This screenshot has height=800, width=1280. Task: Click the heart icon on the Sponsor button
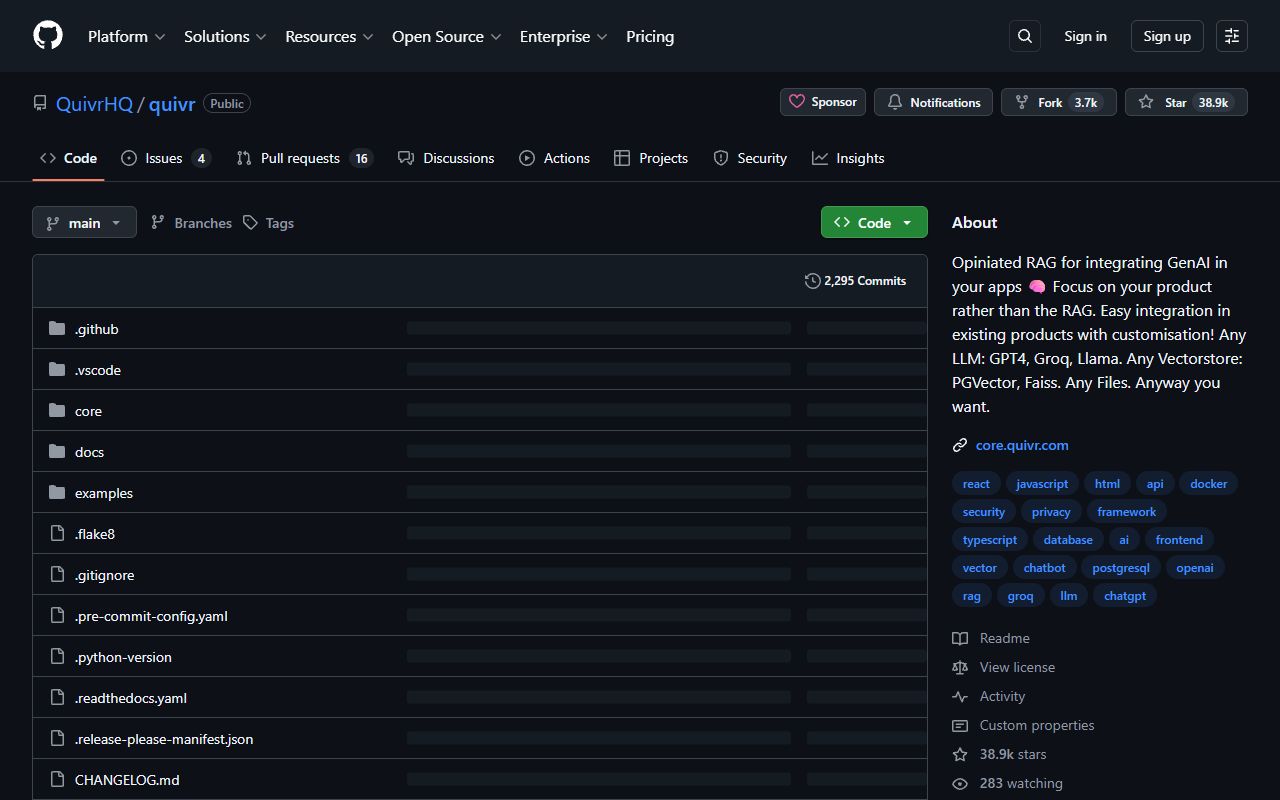point(797,101)
